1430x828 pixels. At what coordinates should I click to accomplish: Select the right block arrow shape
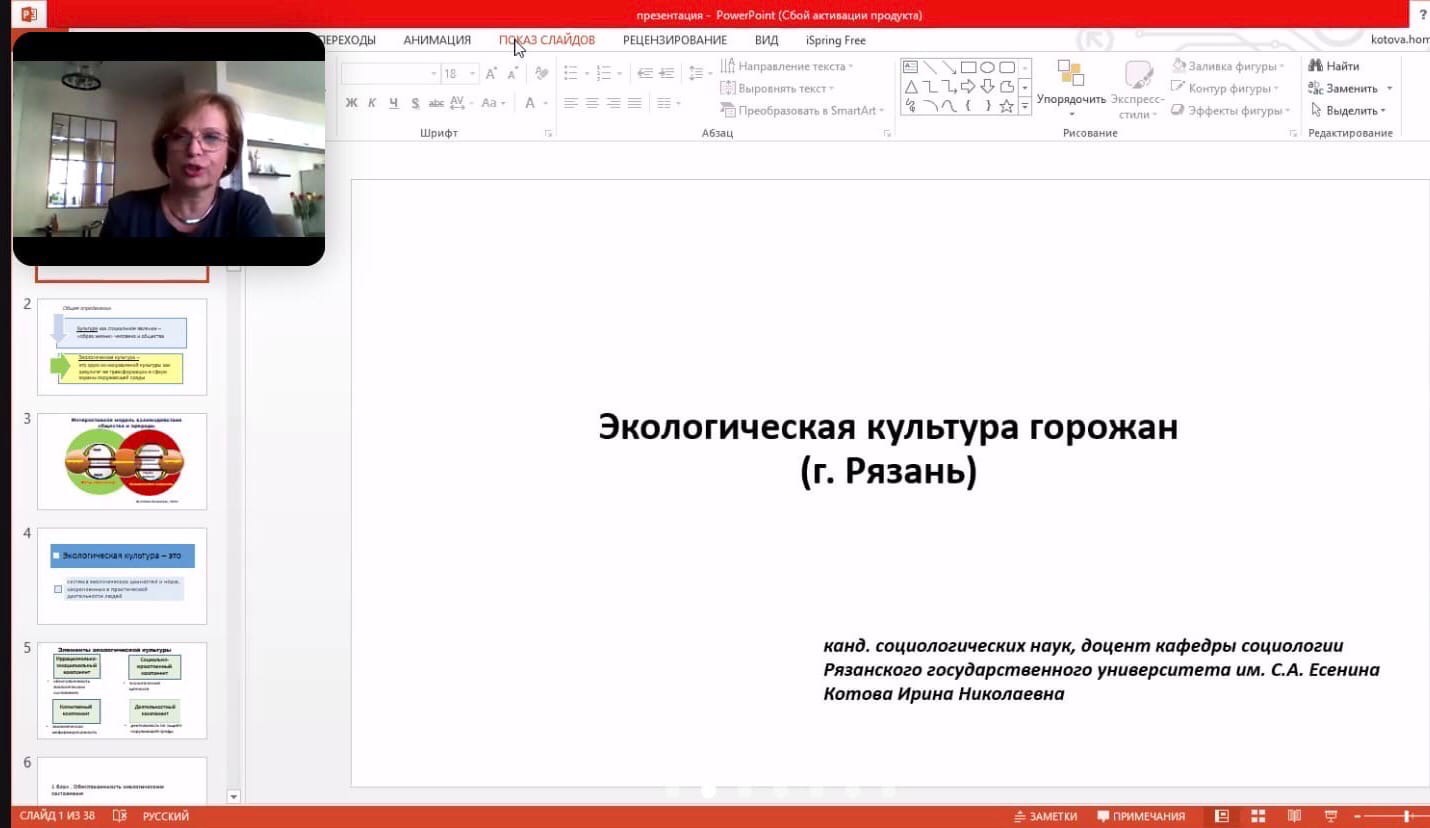(968, 86)
